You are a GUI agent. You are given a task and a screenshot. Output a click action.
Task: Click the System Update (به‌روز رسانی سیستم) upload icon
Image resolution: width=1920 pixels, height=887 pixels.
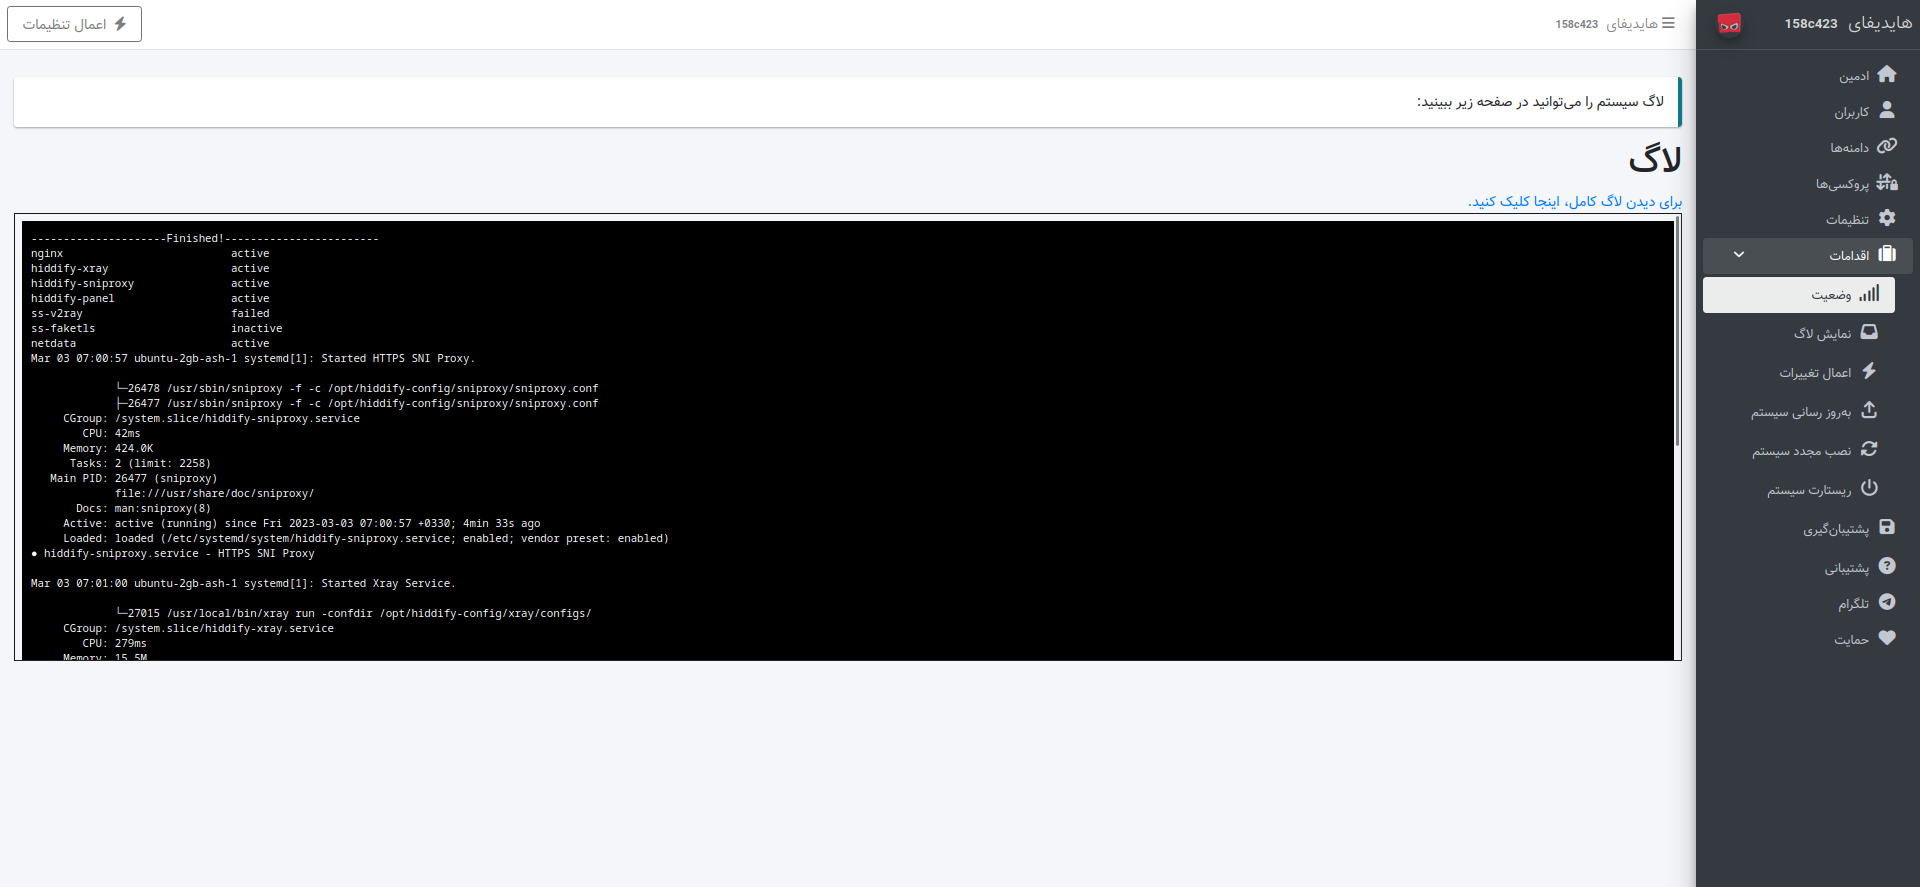click(1869, 410)
